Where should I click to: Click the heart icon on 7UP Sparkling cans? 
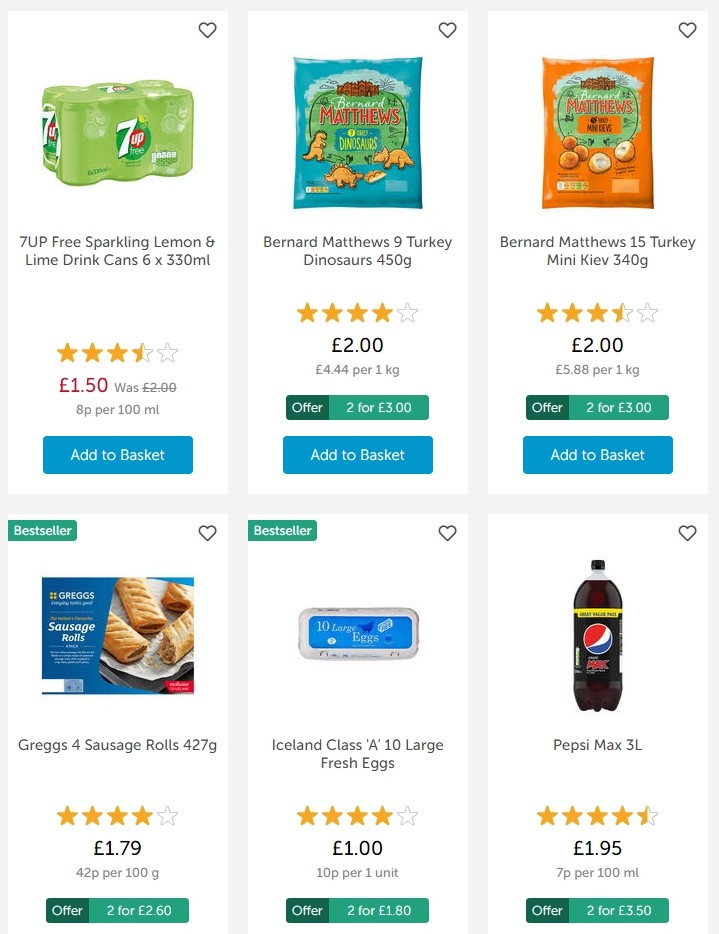(x=207, y=30)
